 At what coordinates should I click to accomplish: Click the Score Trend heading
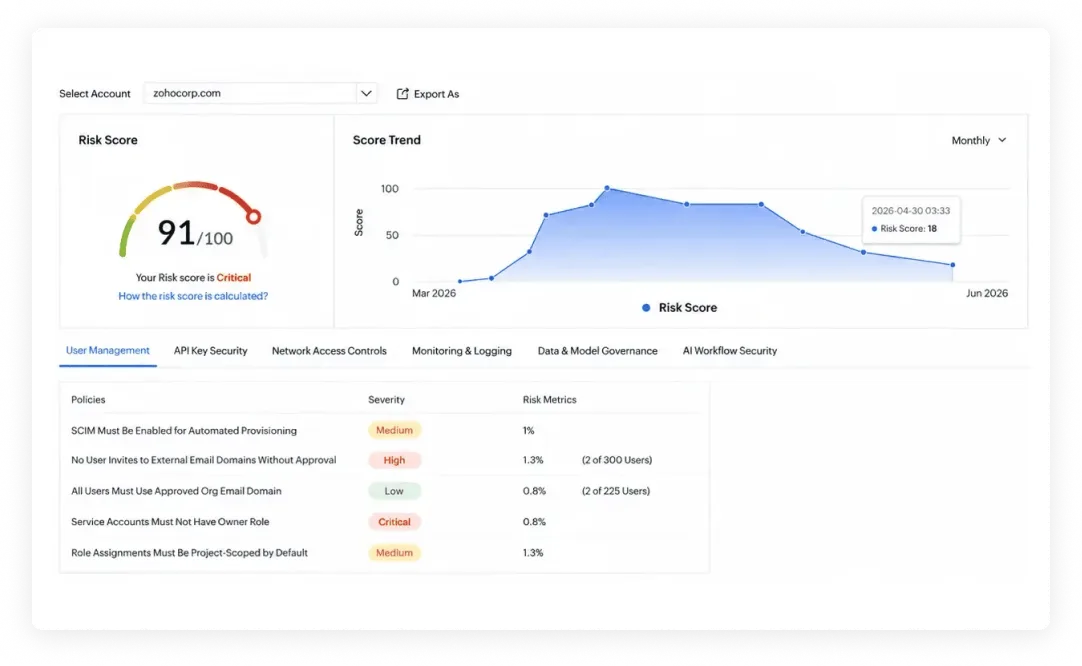tap(386, 140)
